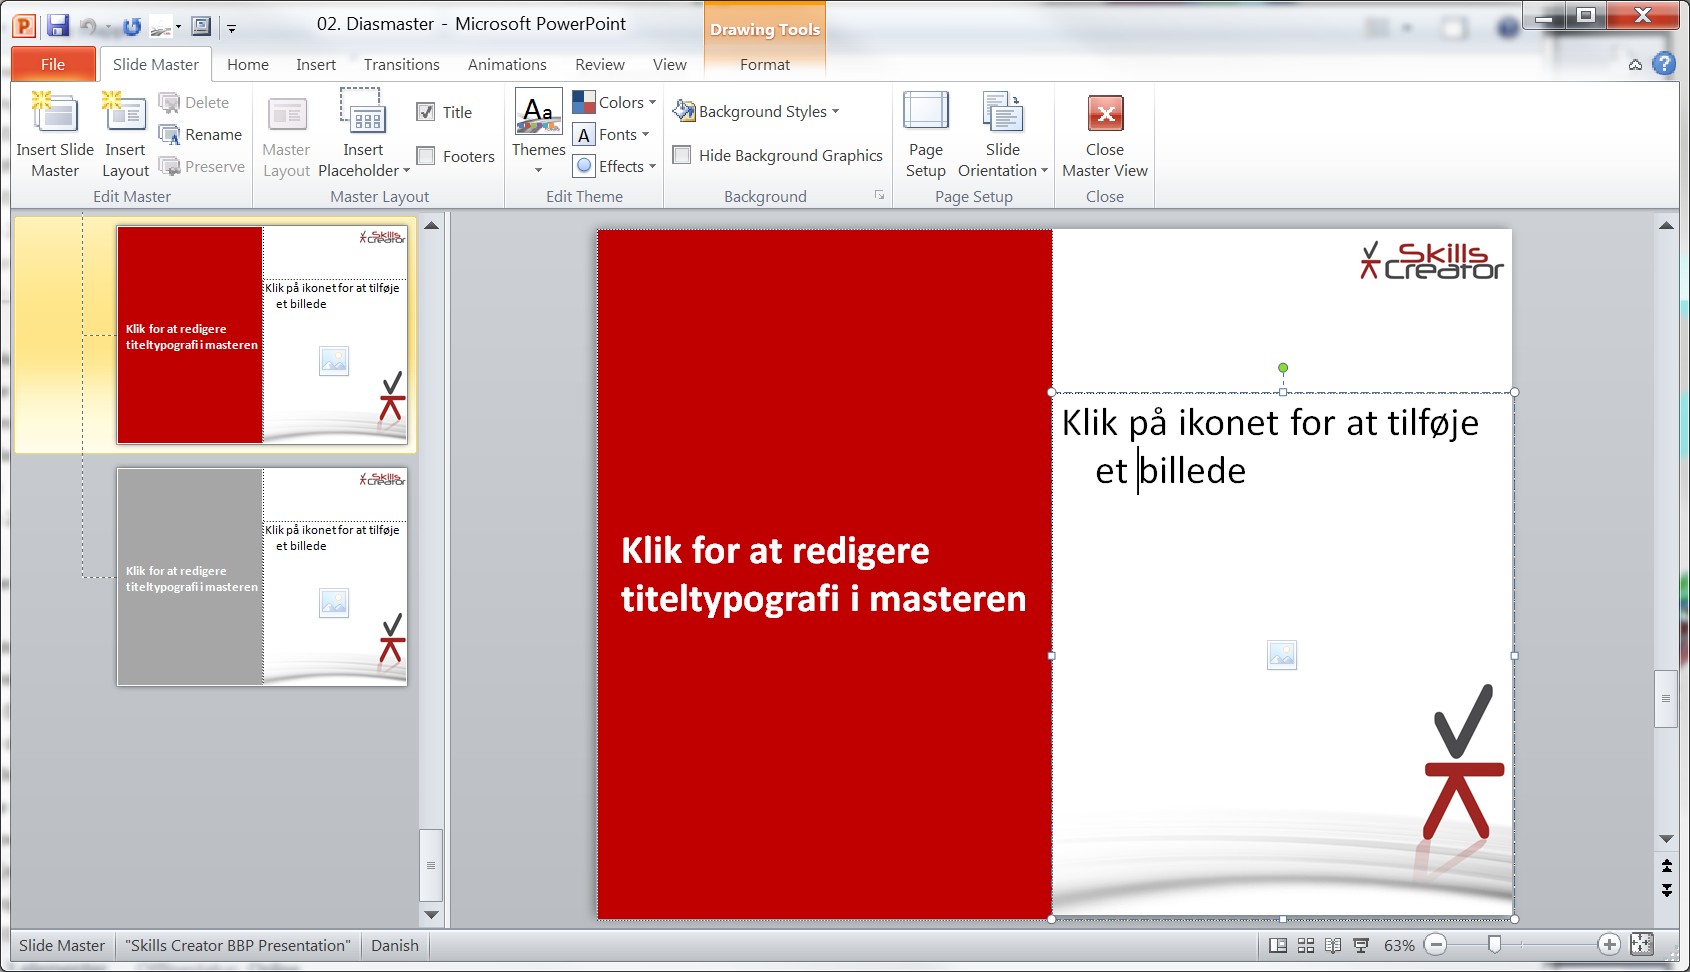Click the Insert Slide Master icon

[x=55, y=113]
